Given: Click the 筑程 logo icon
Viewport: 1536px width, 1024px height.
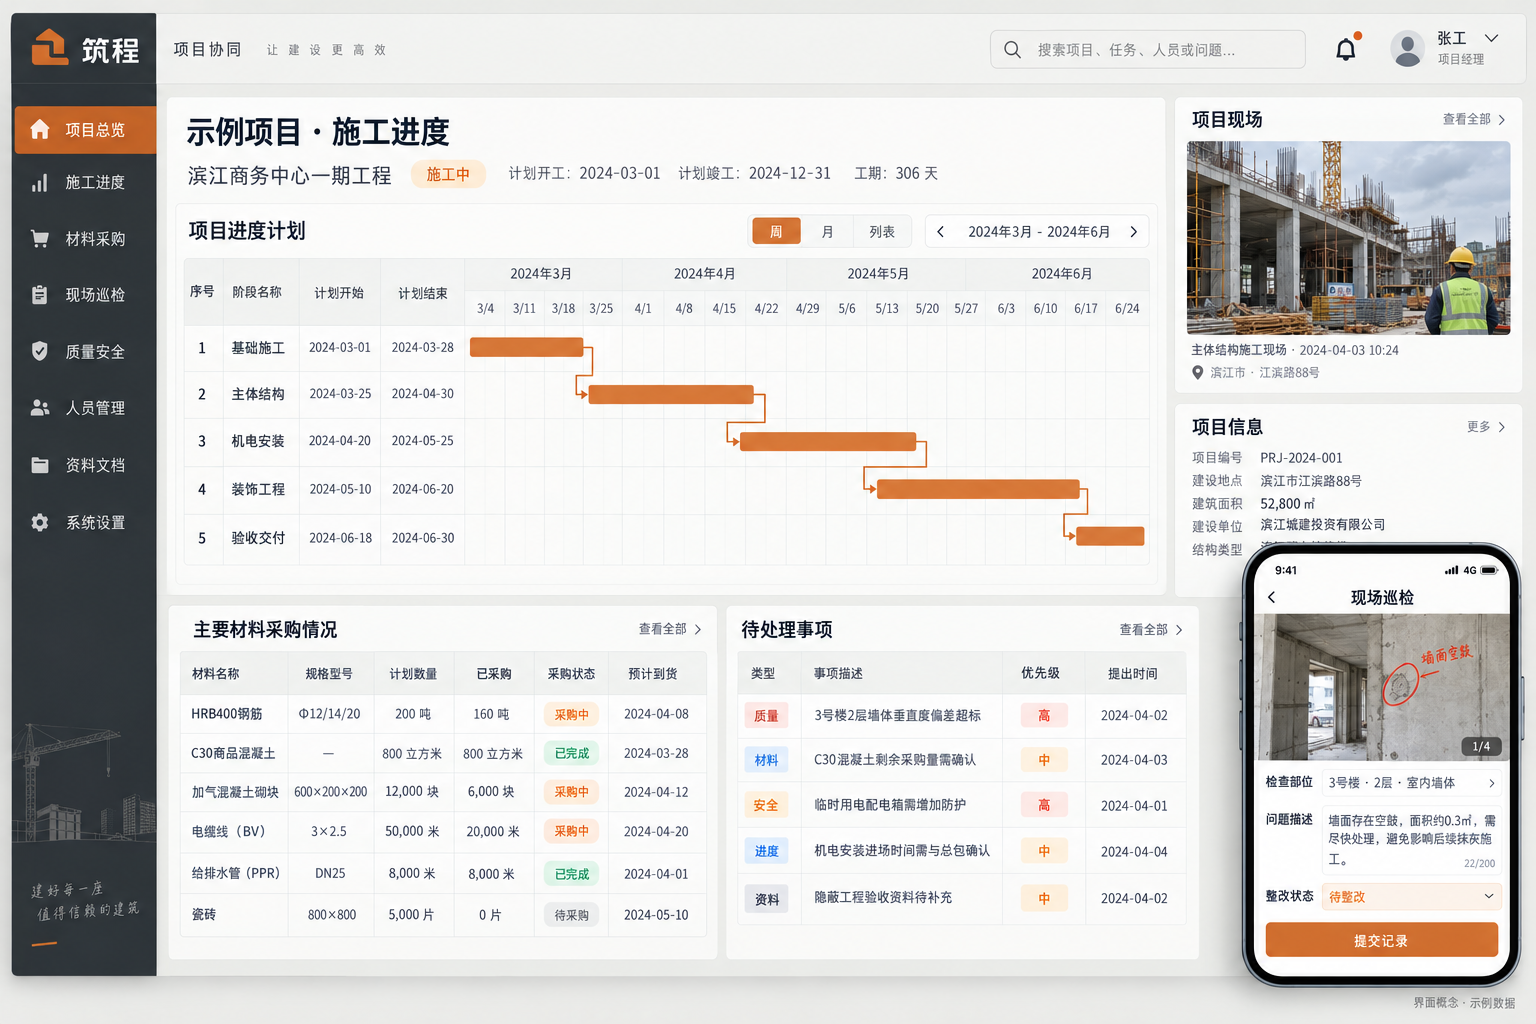Looking at the screenshot, I should 49,47.
